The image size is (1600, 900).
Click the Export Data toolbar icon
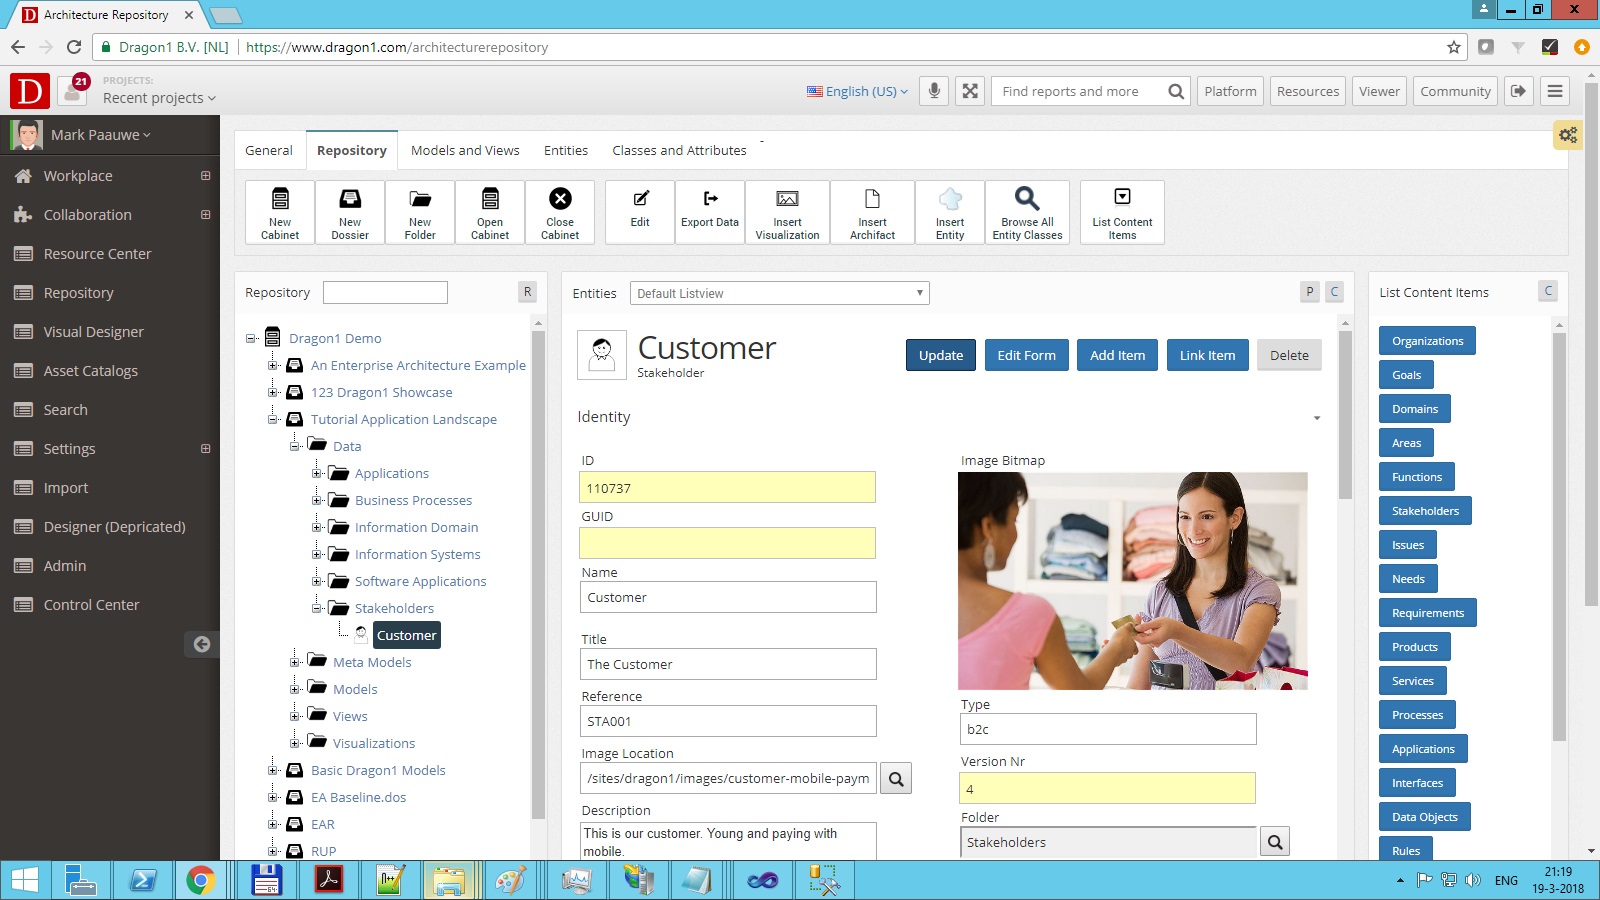click(710, 212)
